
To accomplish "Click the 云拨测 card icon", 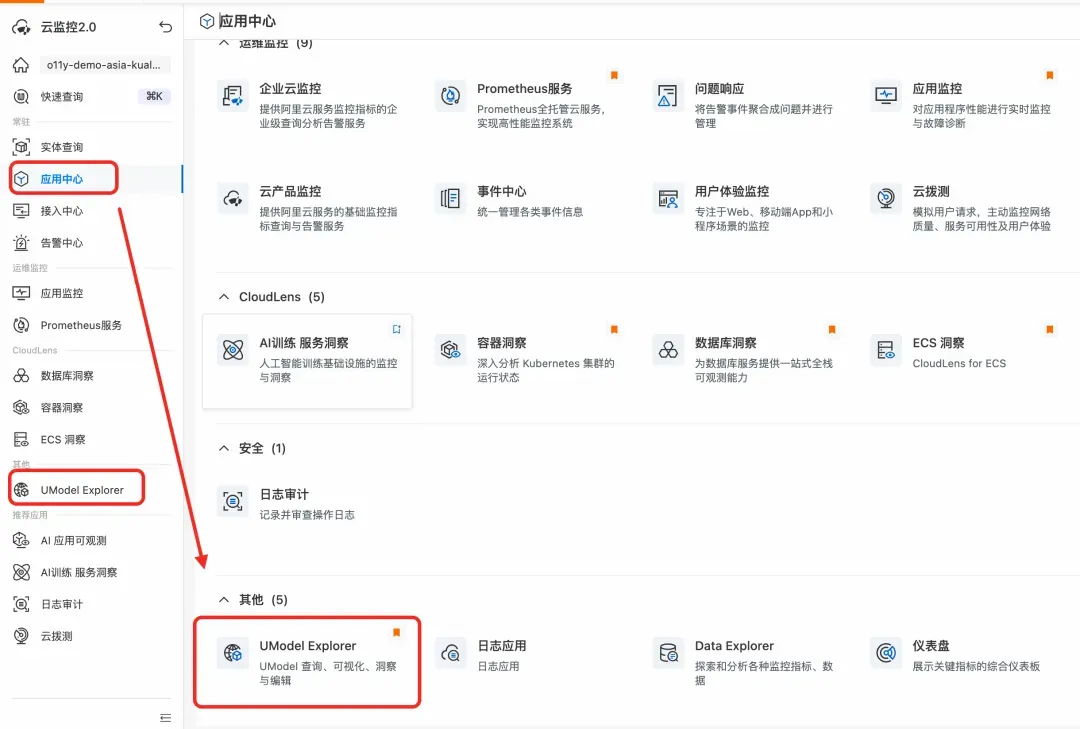I will pyautogui.click(x=886, y=198).
